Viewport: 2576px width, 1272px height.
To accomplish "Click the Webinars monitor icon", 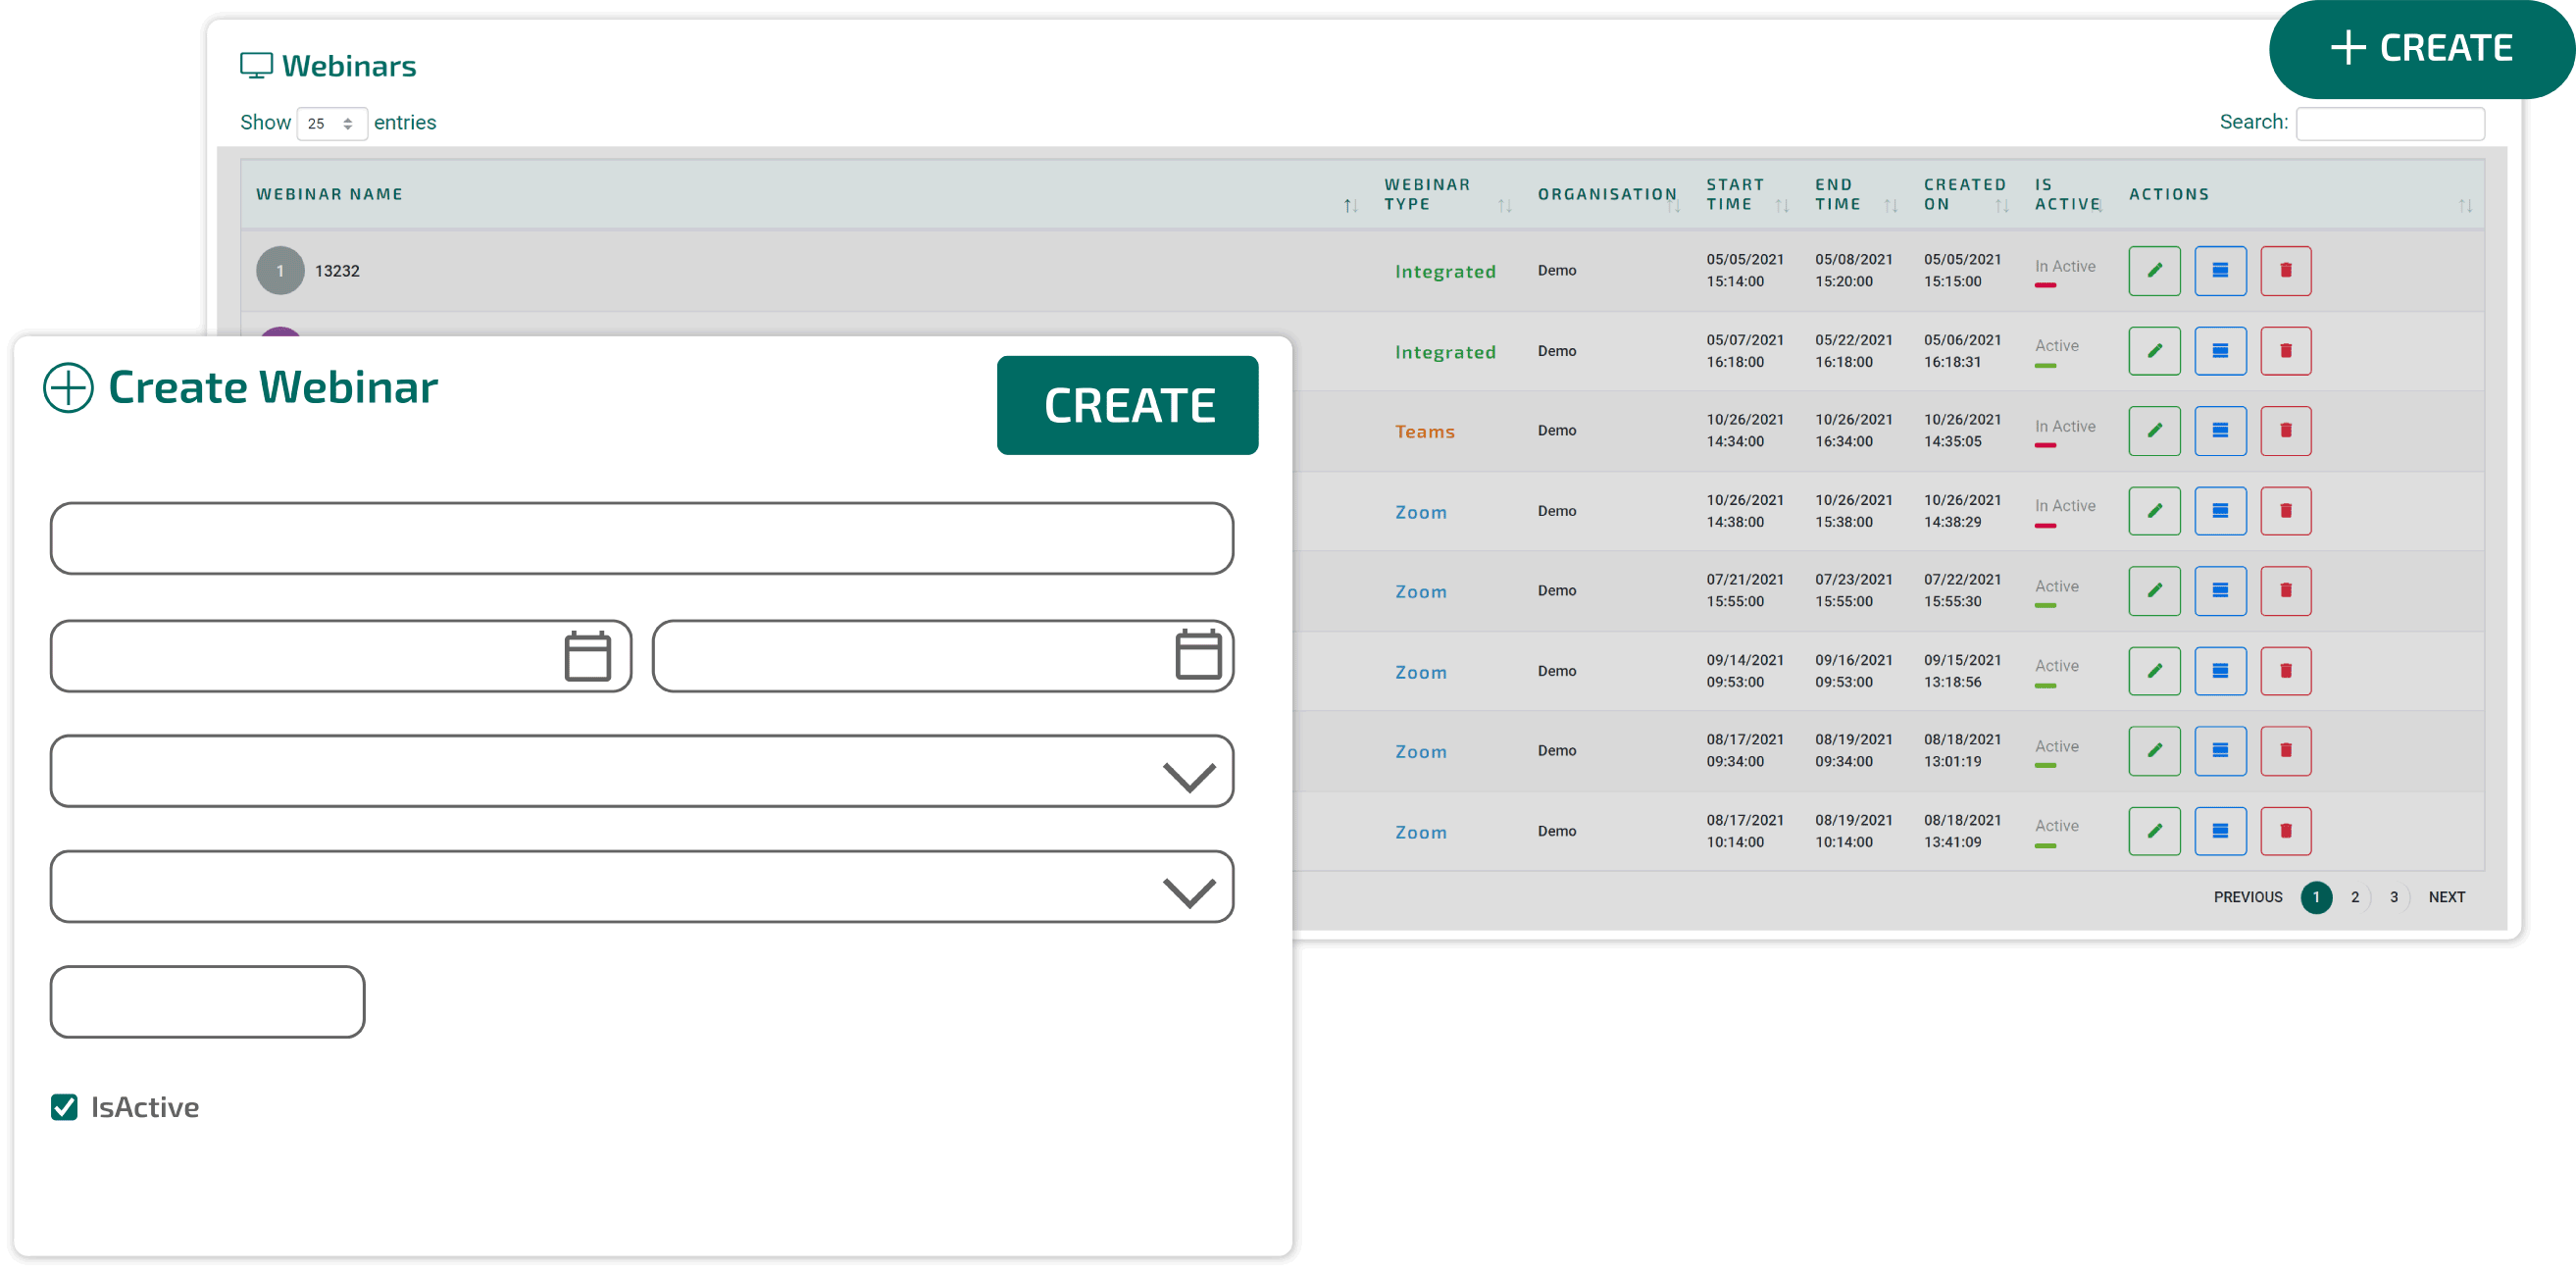I will (x=258, y=64).
